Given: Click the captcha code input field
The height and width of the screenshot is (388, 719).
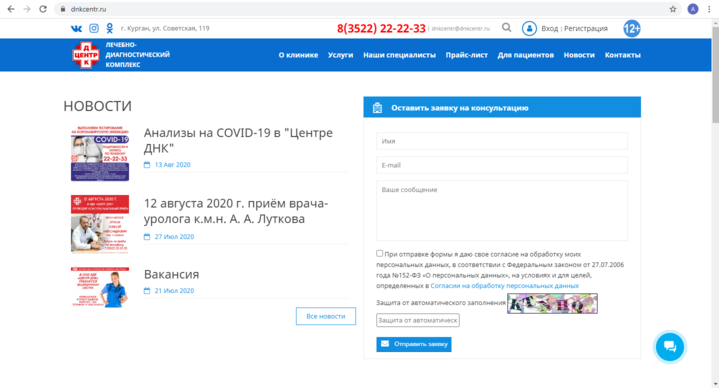Looking at the screenshot, I should [x=418, y=320].
